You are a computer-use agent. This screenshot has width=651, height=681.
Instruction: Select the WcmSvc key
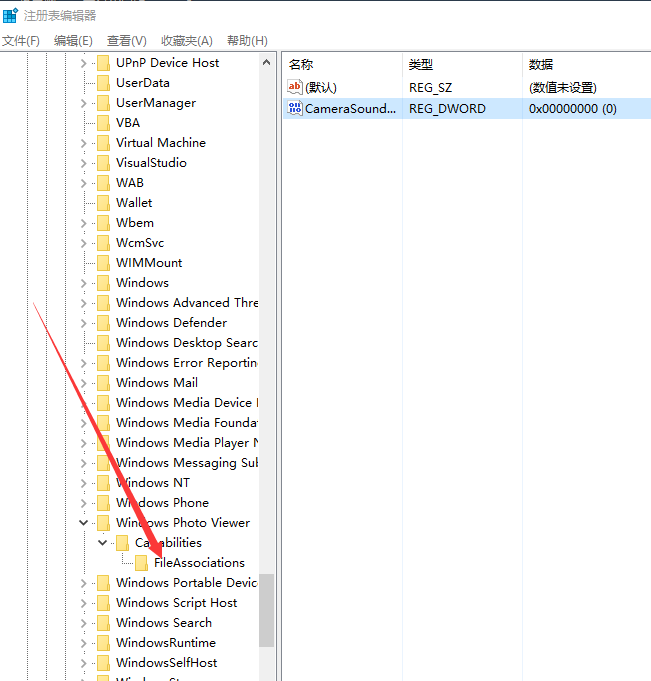pos(140,243)
